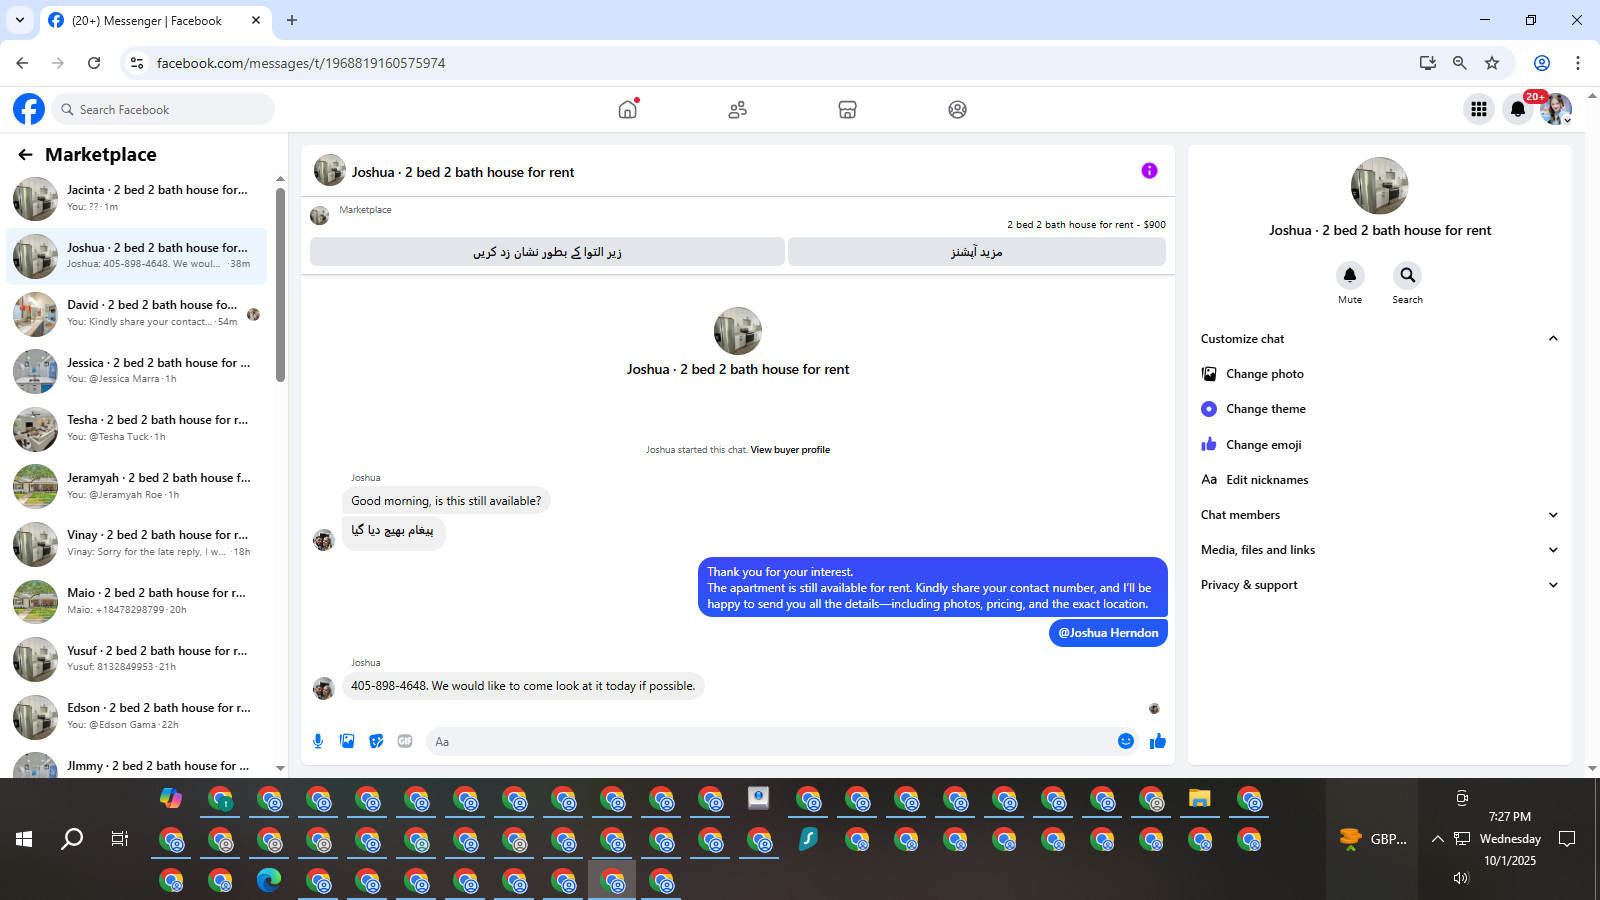Attach a photo using the image icon
This screenshot has height=900, width=1600.
347,741
